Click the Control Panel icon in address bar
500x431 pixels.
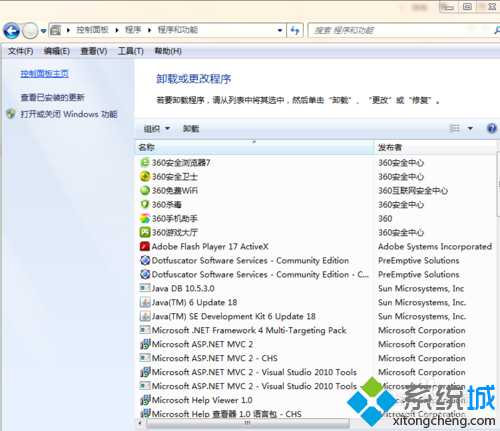pos(56,30)
